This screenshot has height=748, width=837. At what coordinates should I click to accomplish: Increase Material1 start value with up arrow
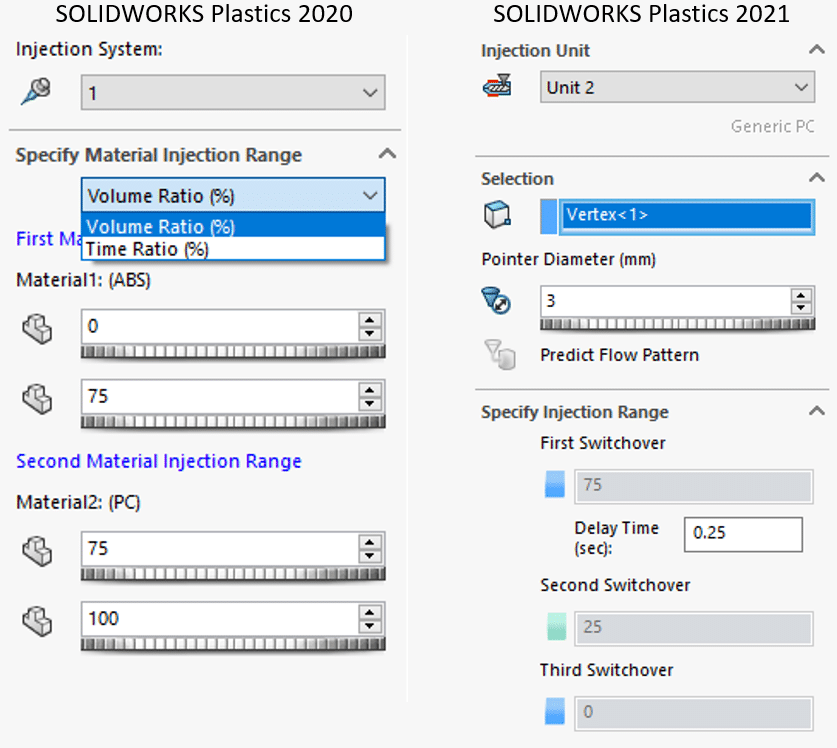point(369,320)
